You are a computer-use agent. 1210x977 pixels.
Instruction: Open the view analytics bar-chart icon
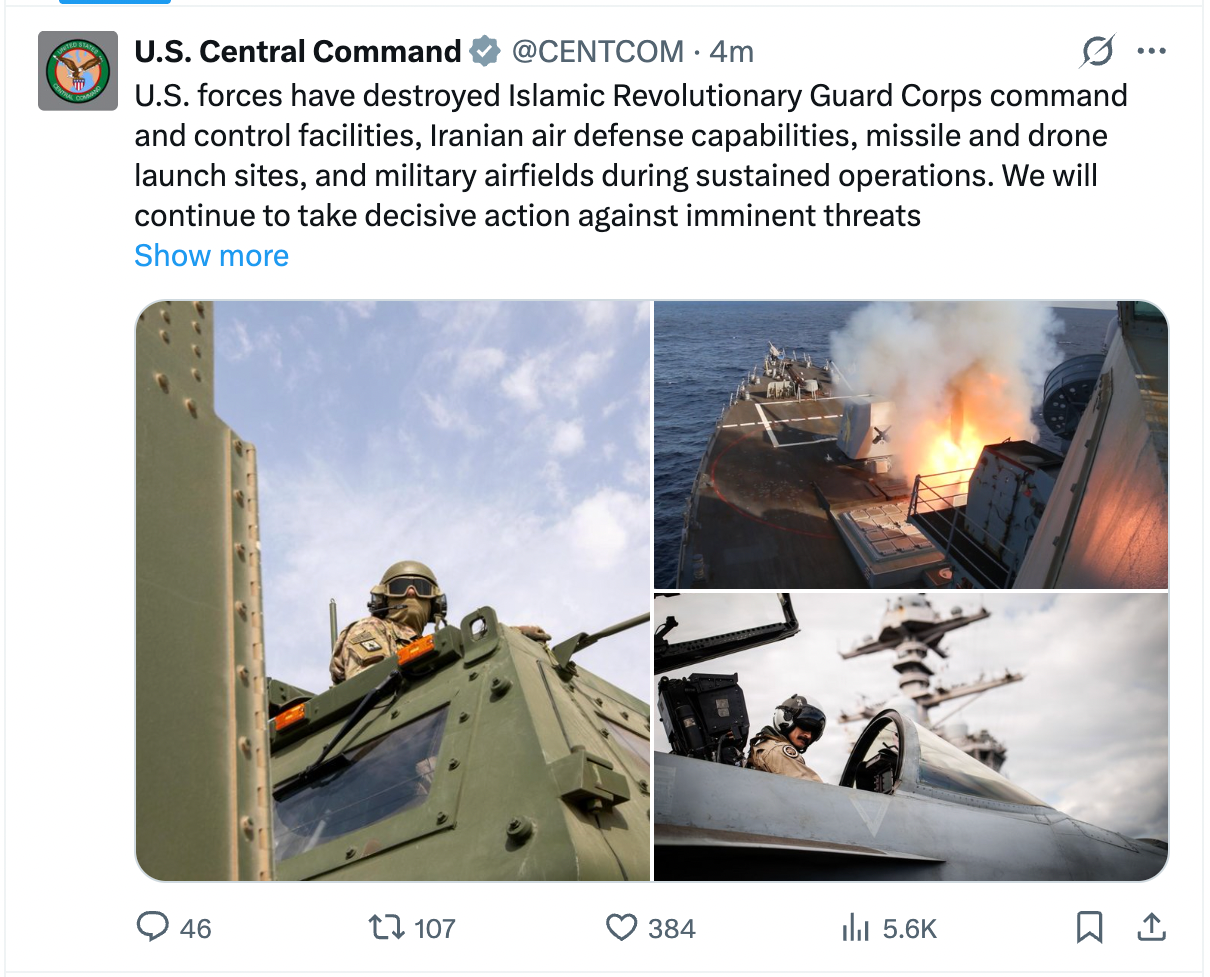tap(857, 928)
